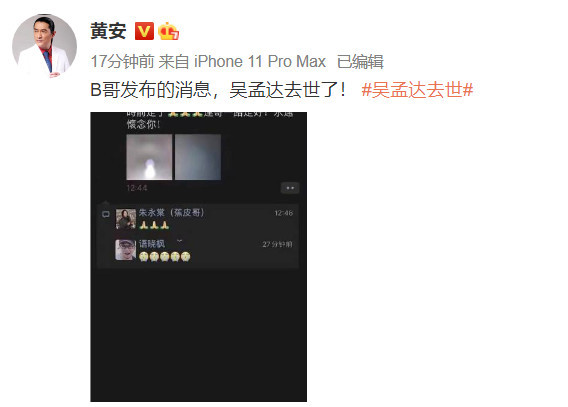Click the praying hands emojis
The image size is (568, 407).
(x=154, y=225)
